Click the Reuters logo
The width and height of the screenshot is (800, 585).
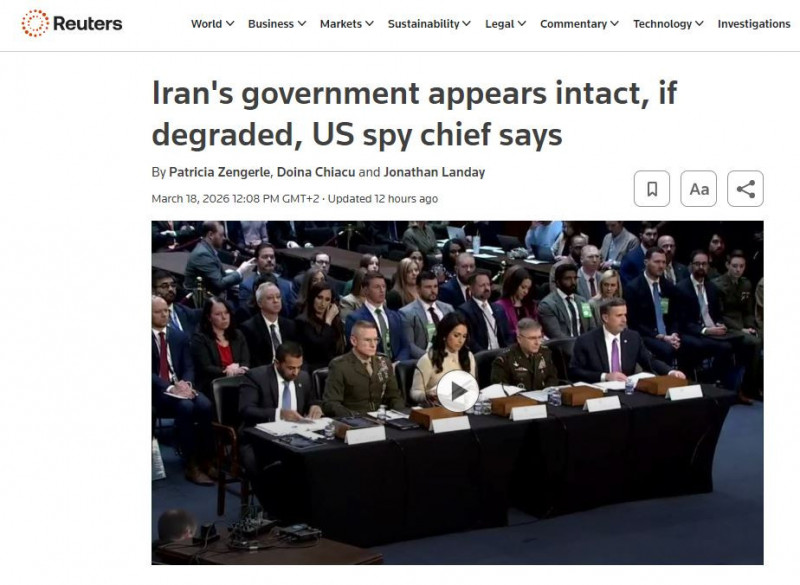[x=71, y=23]
